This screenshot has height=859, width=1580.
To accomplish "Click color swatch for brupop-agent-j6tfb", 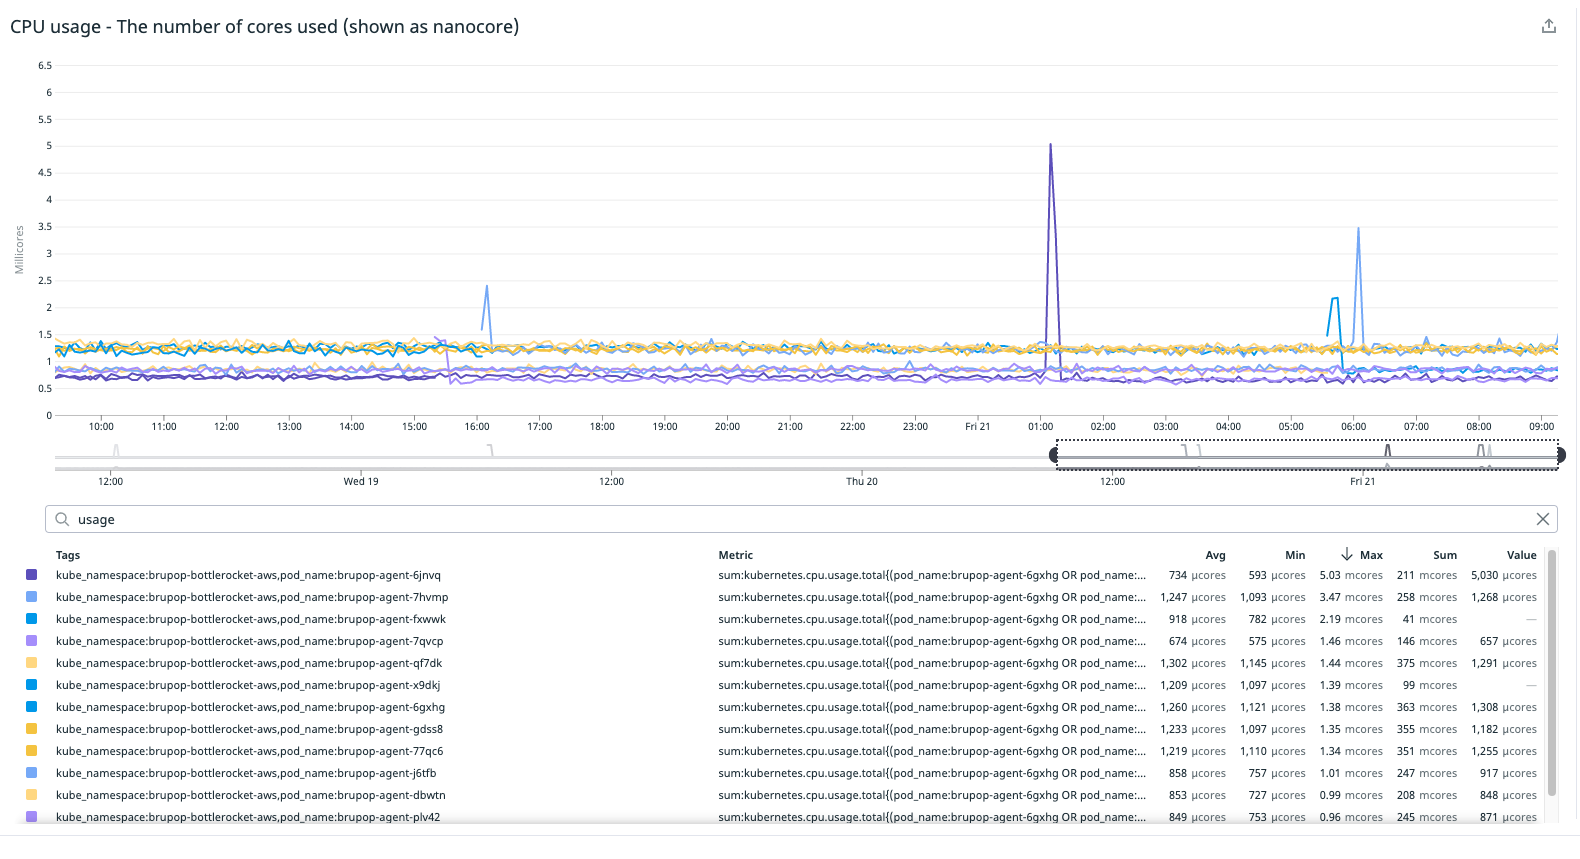I will tap(32, 773).
